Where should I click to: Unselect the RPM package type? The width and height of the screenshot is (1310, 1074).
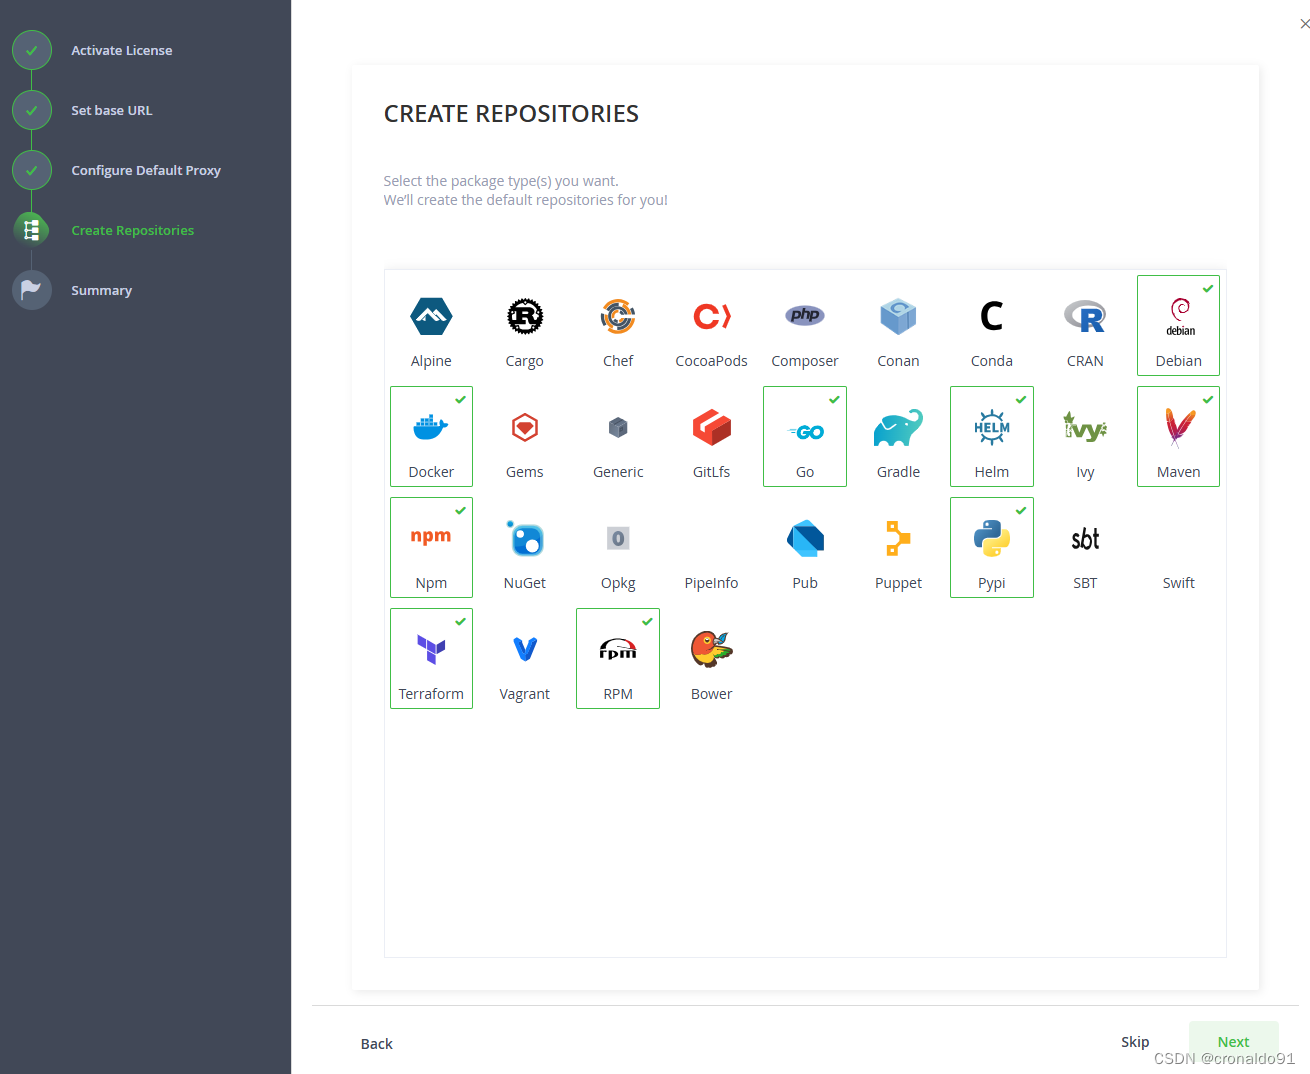pos(618,659)
